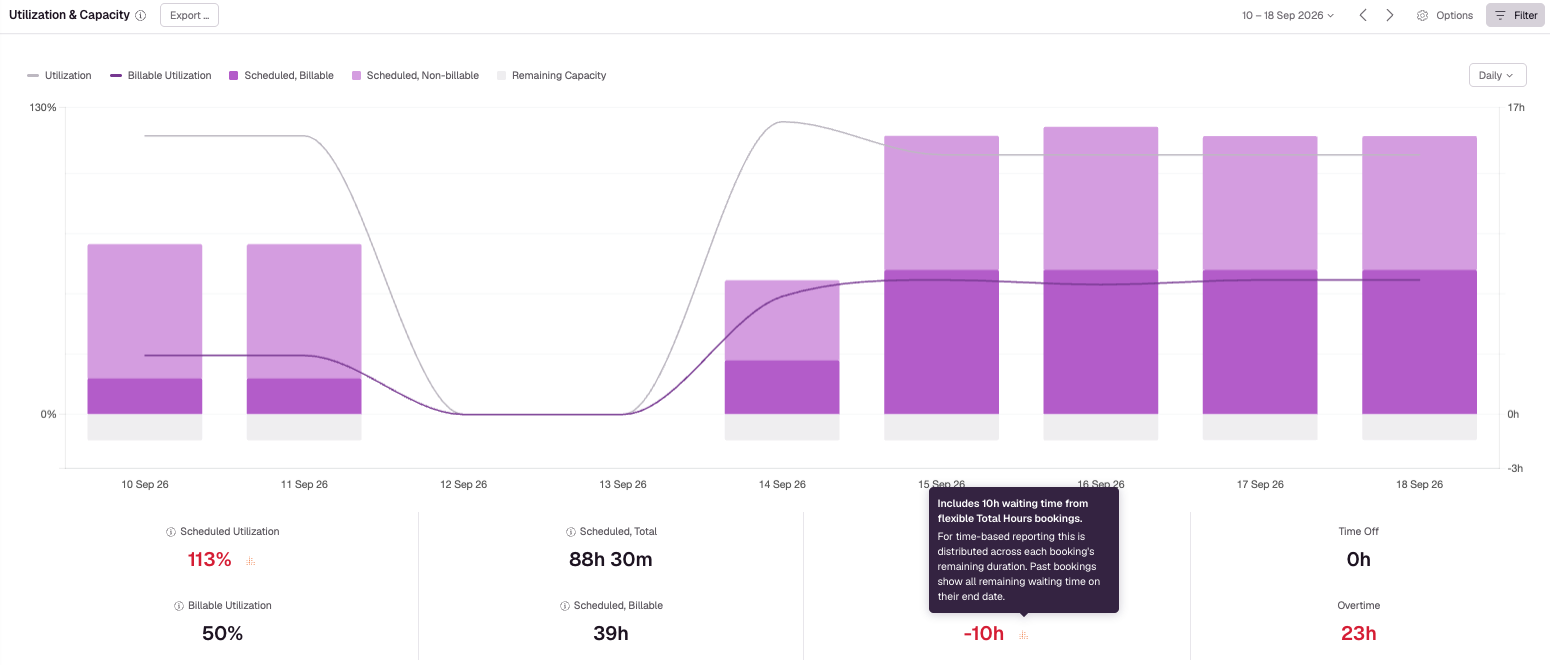The height and width of the screenshot is (665, 1550).
Task: Click info icon next to Billable Utilization
Action: click(179, 606)
